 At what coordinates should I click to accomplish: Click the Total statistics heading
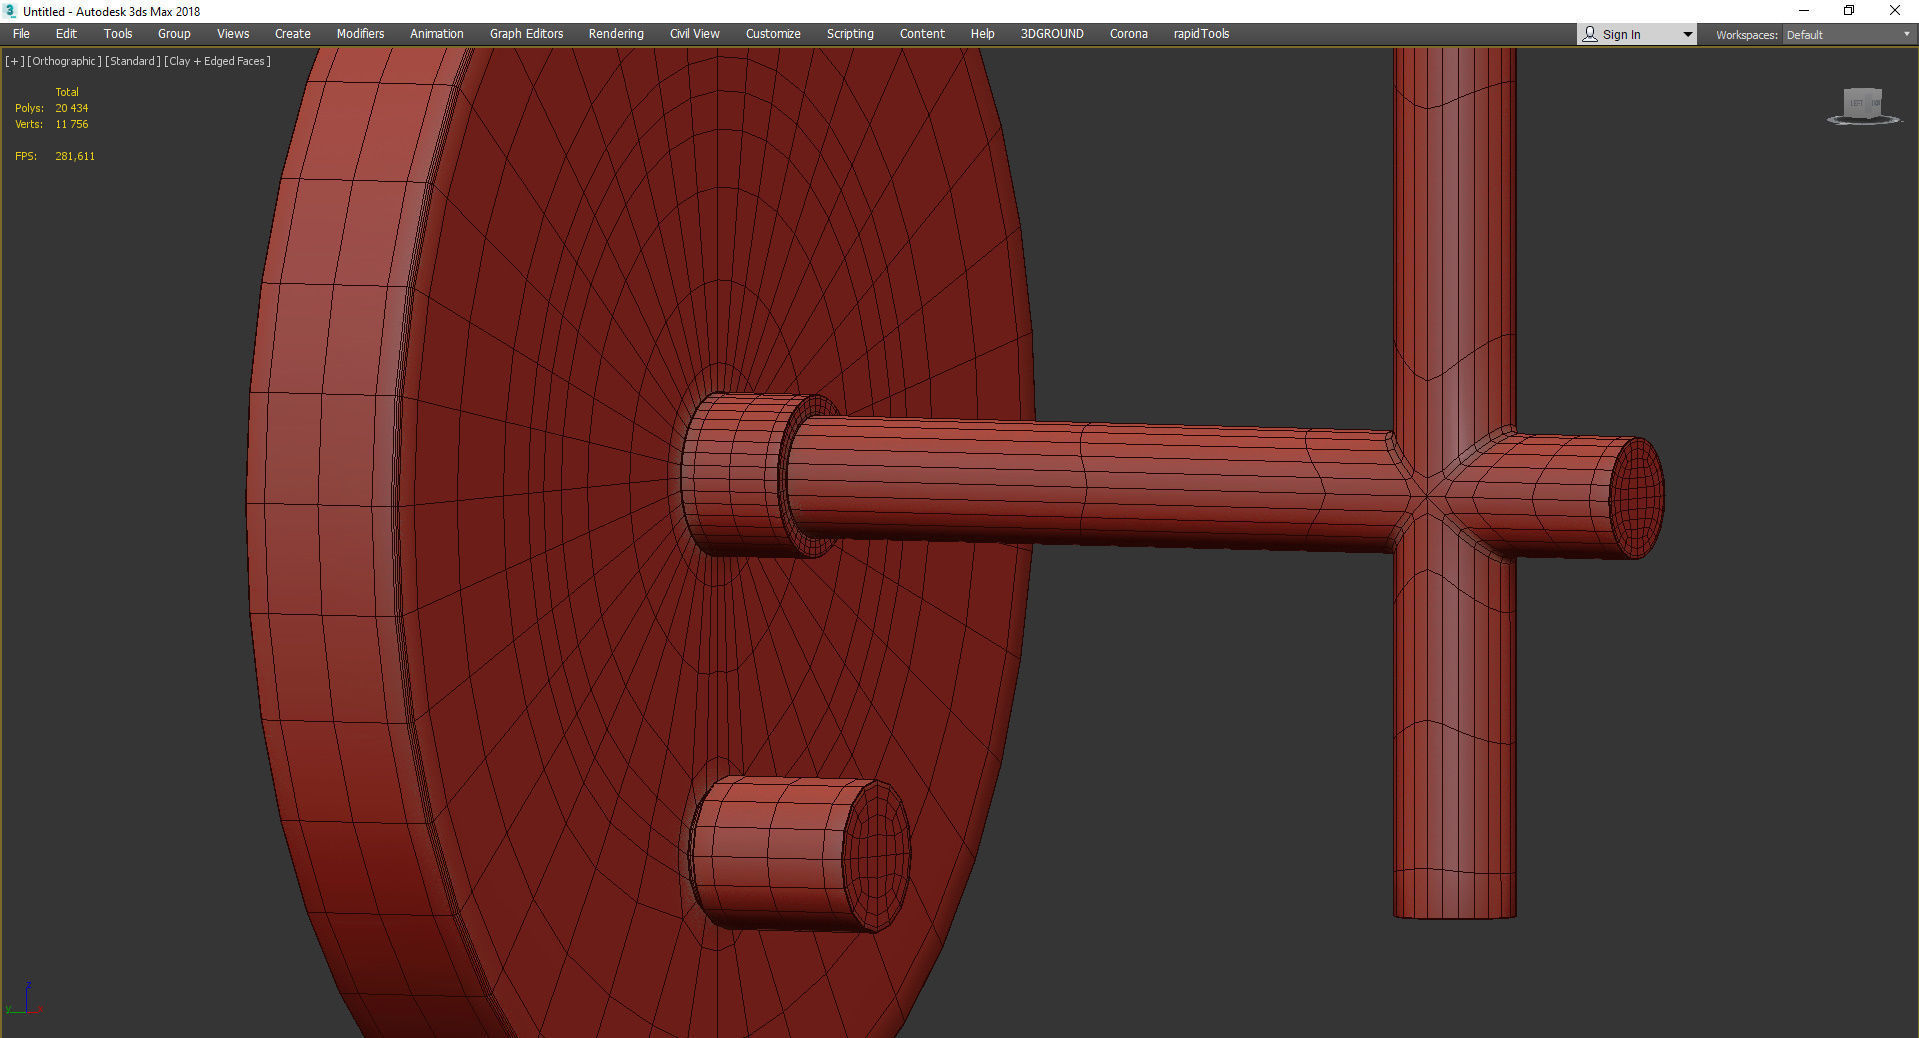tap(67, 92)
